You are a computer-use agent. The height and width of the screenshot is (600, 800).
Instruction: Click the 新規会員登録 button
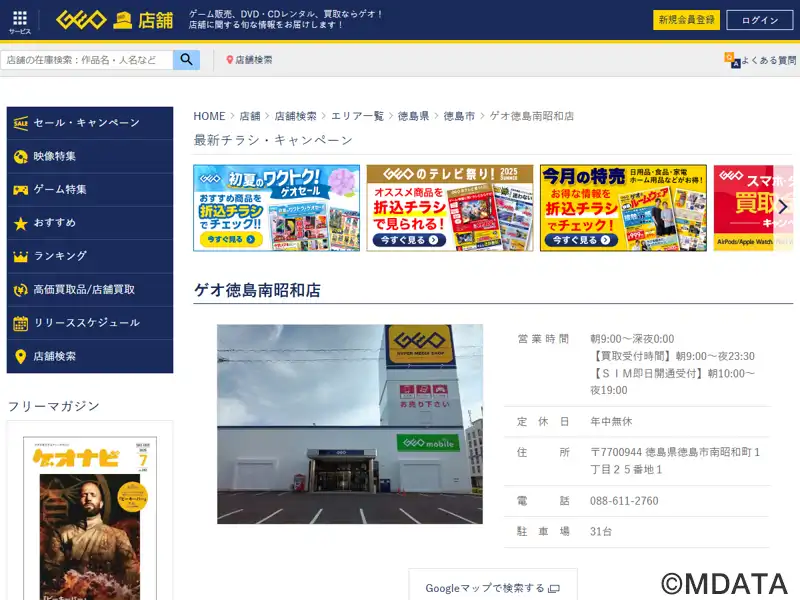point(686,20)
